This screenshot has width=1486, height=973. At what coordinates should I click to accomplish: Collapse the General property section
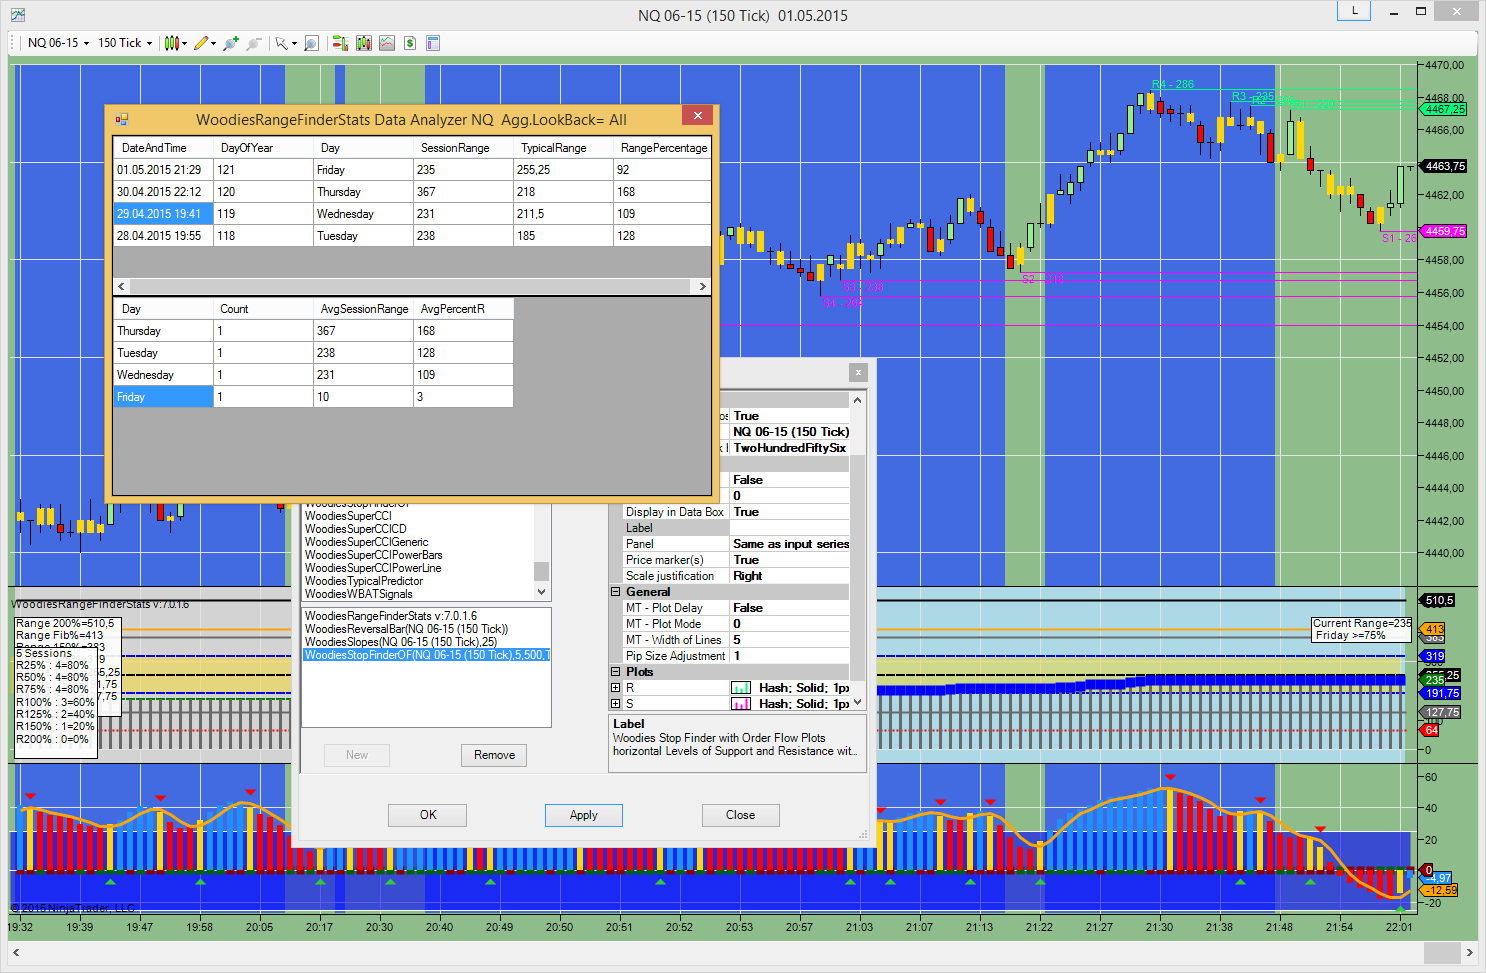pyautogui.click(x=616, y=592)
